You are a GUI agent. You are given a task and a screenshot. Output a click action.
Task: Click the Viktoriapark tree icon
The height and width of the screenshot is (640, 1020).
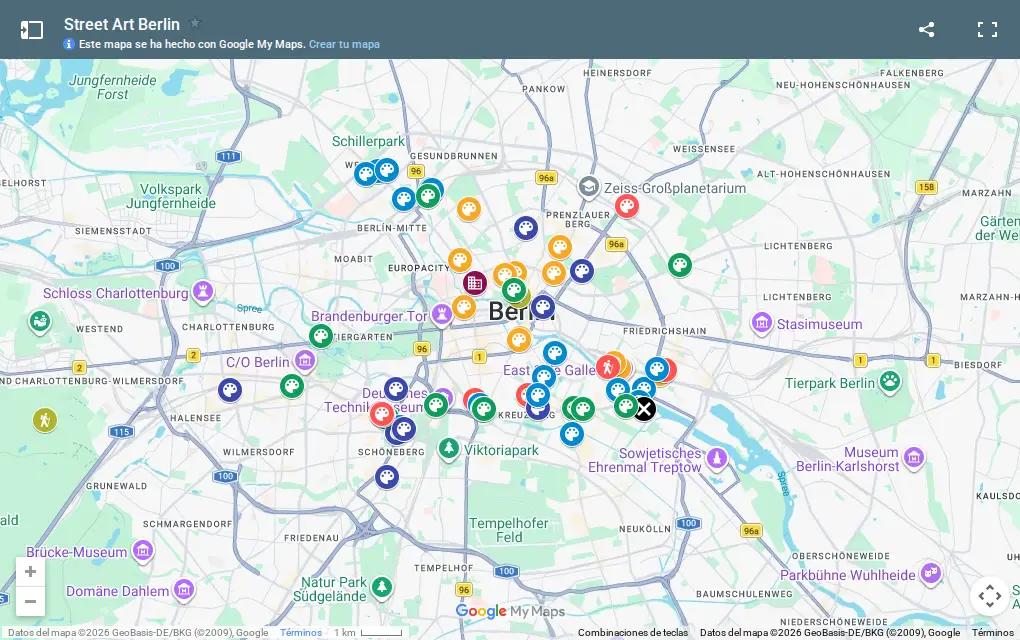click(448, 449)
